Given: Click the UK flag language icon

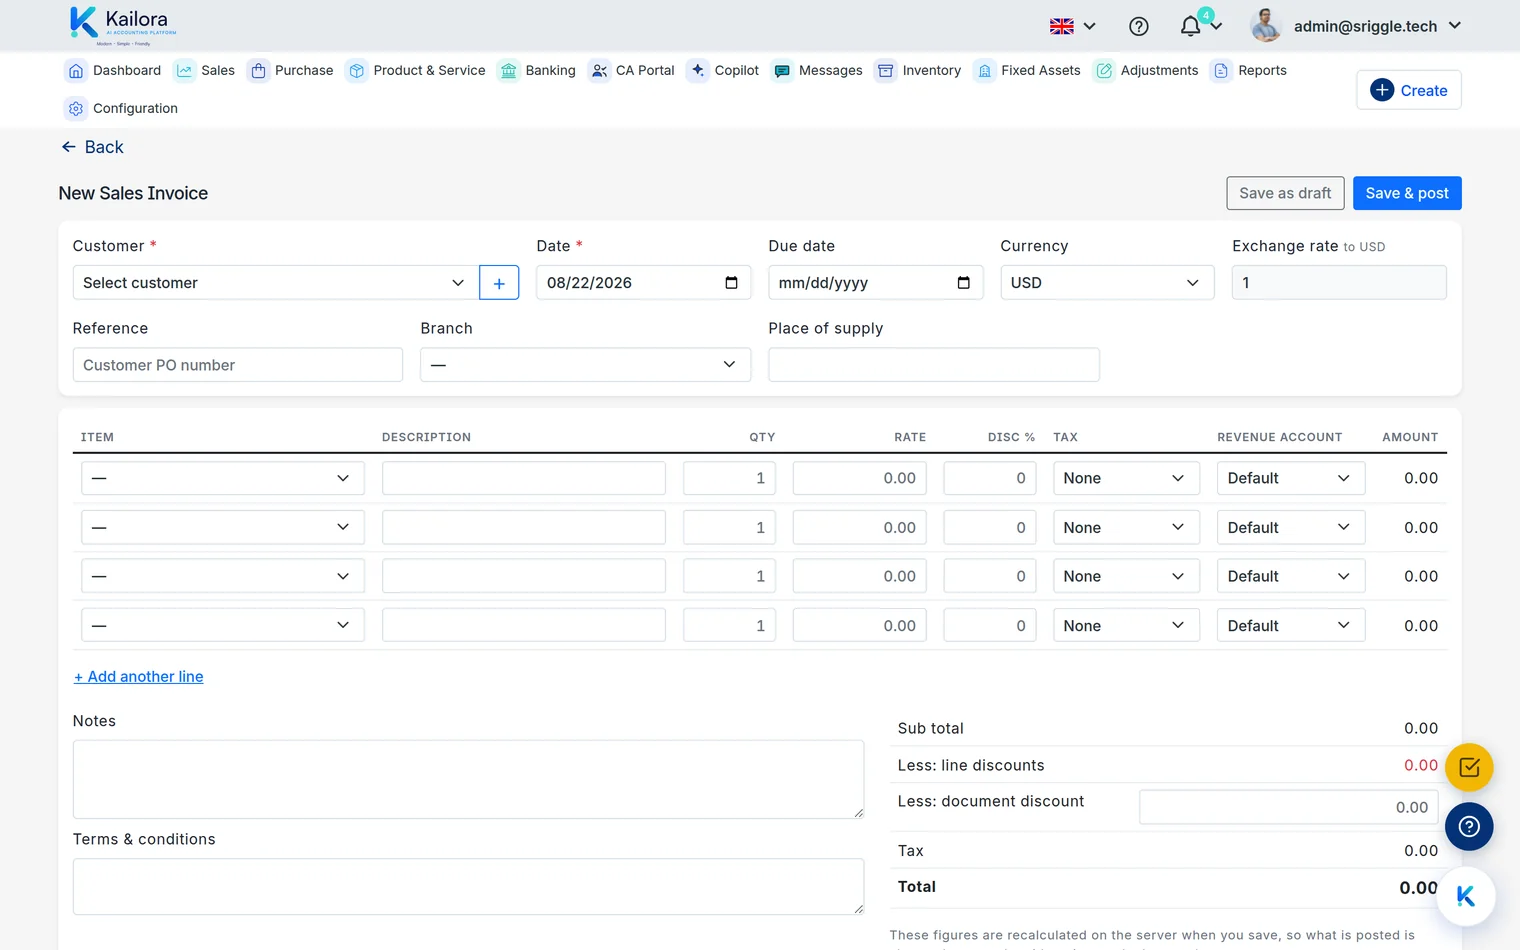Looking at the screenshot, I should pos(1062,27).
